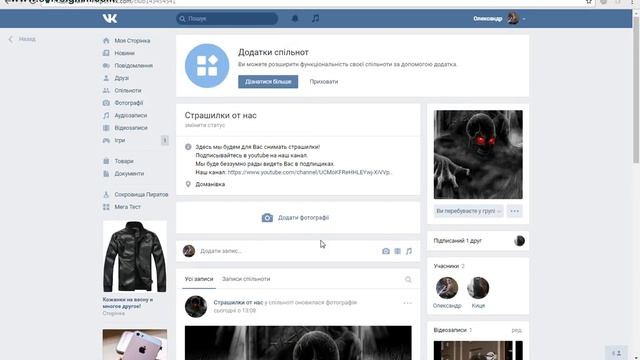Open the Олександр profile dropdown menu
Screen dimensions: 640x360
[x=499, y=18]
